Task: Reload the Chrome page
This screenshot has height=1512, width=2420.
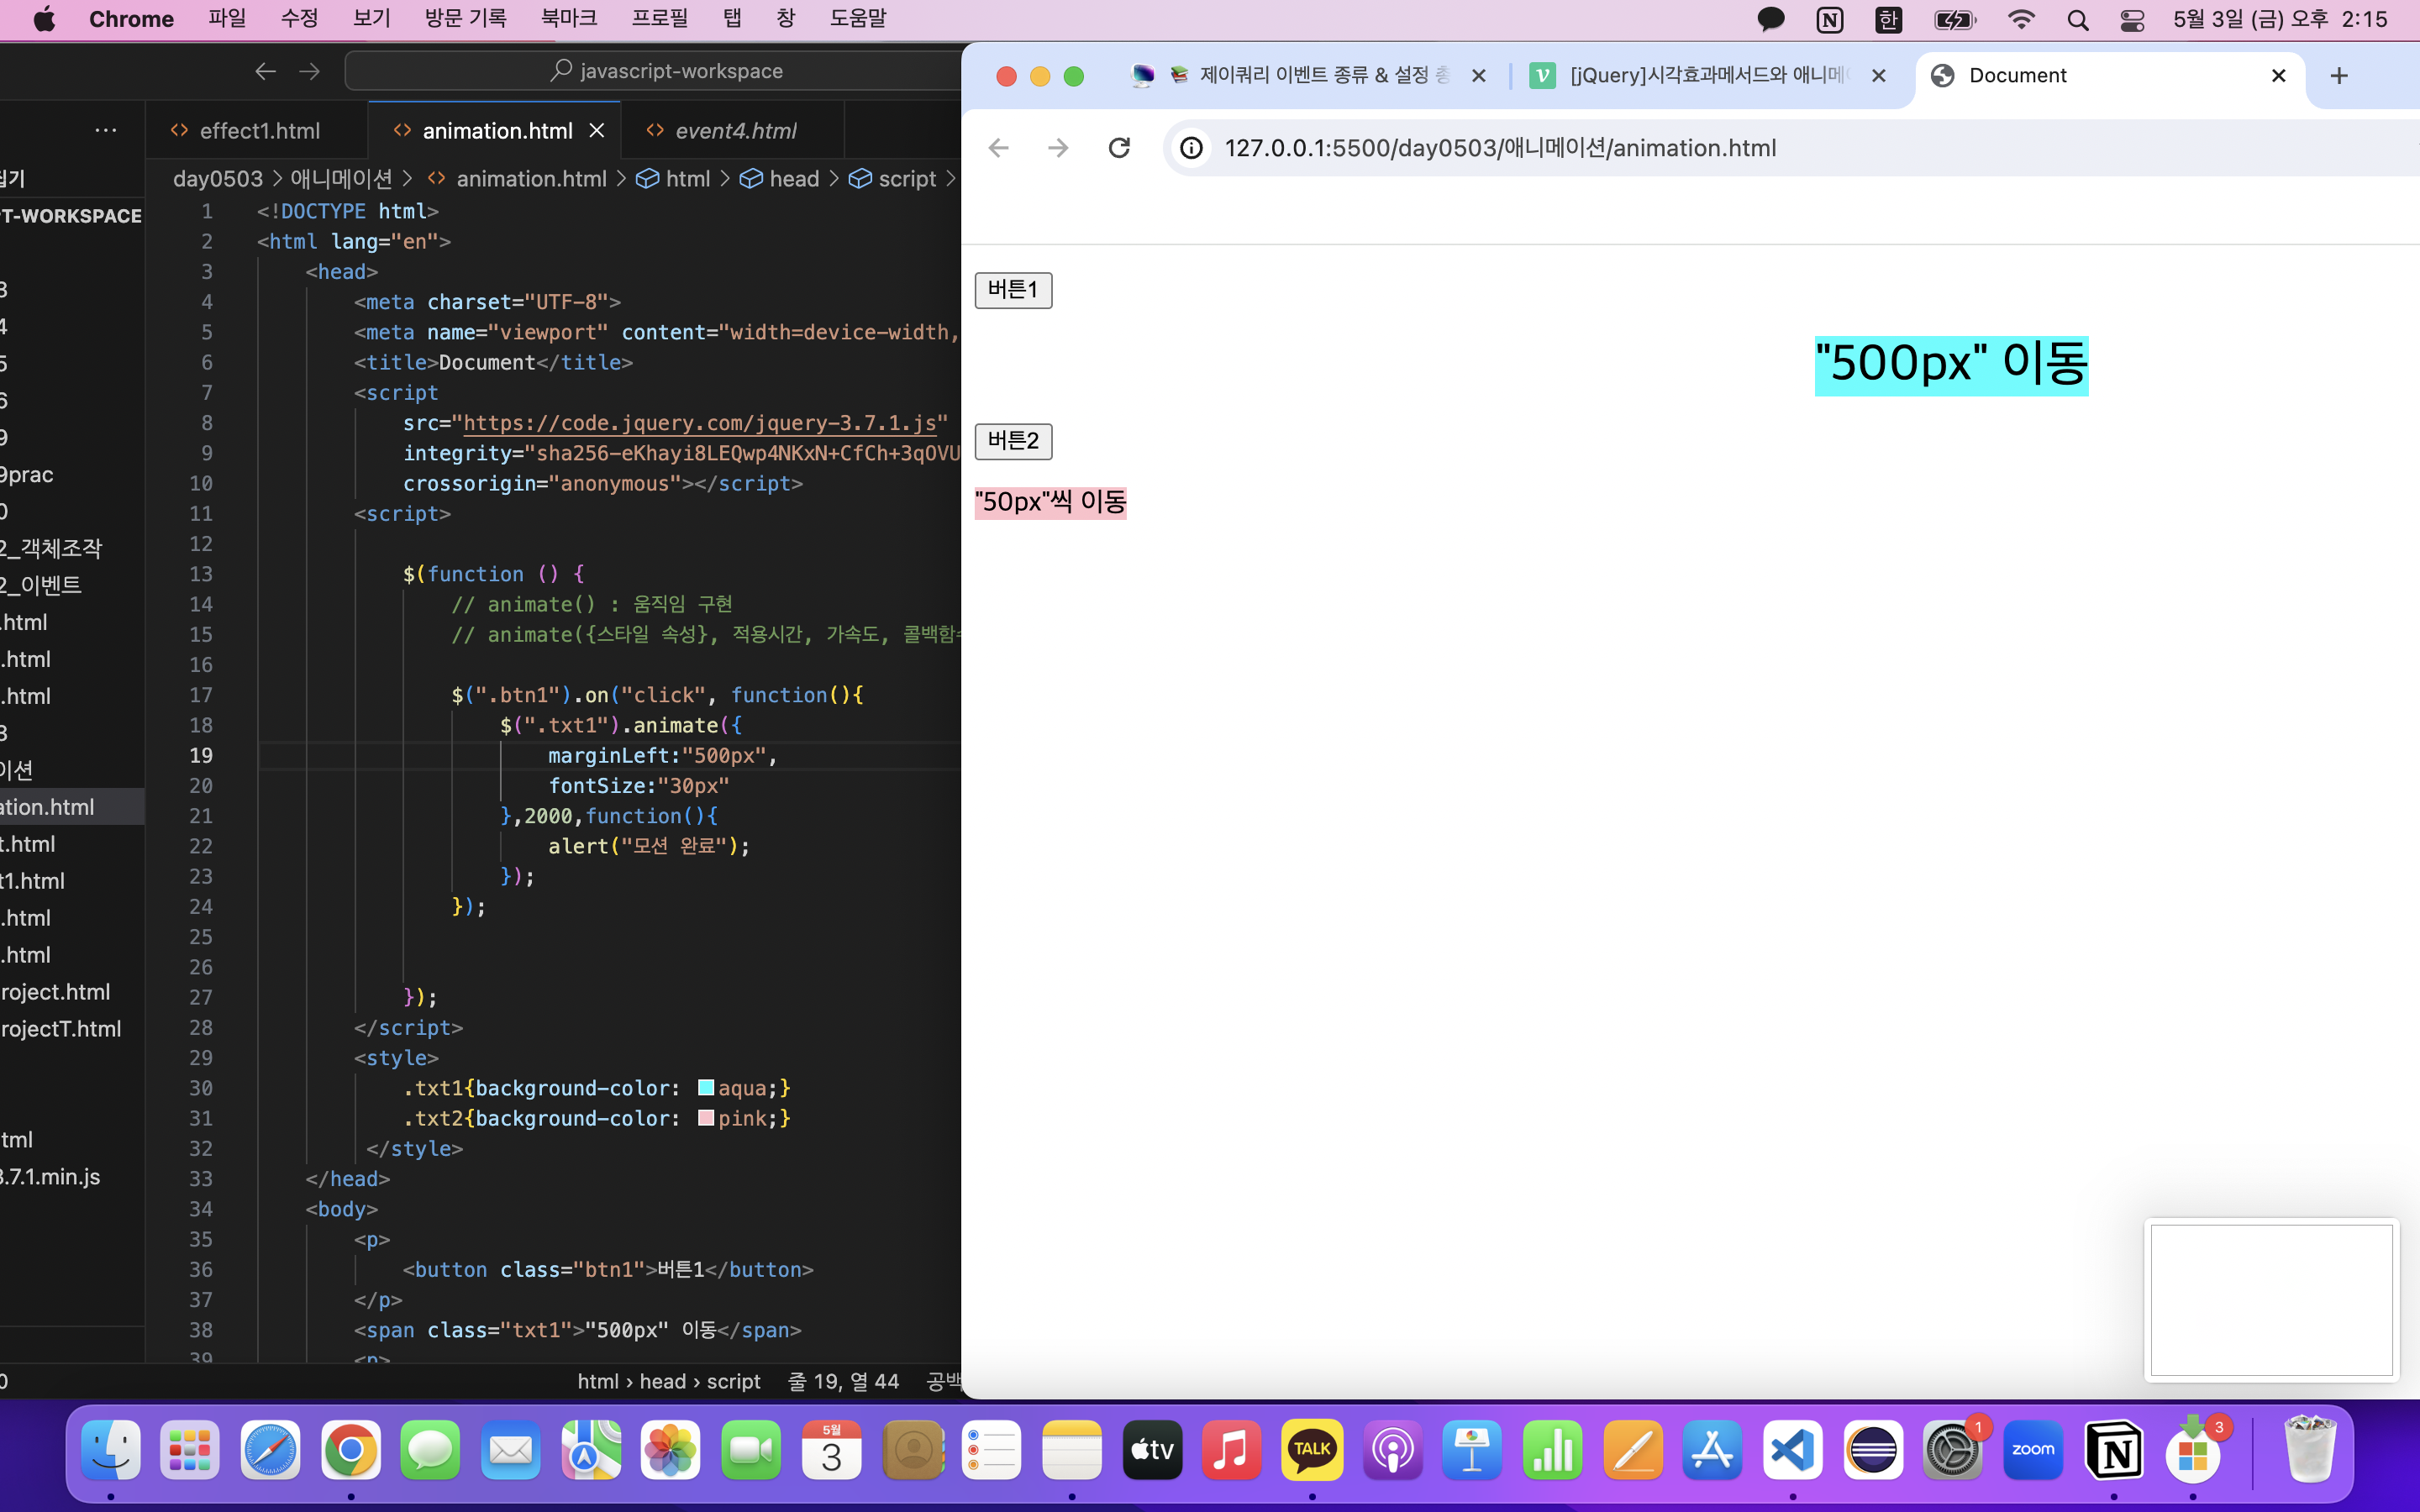Action: coord(1119,148)
